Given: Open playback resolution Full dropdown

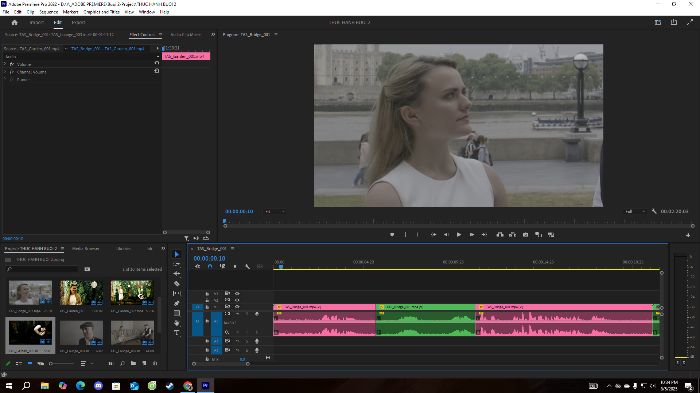Looking at the screenshot, I should (635, 211).
